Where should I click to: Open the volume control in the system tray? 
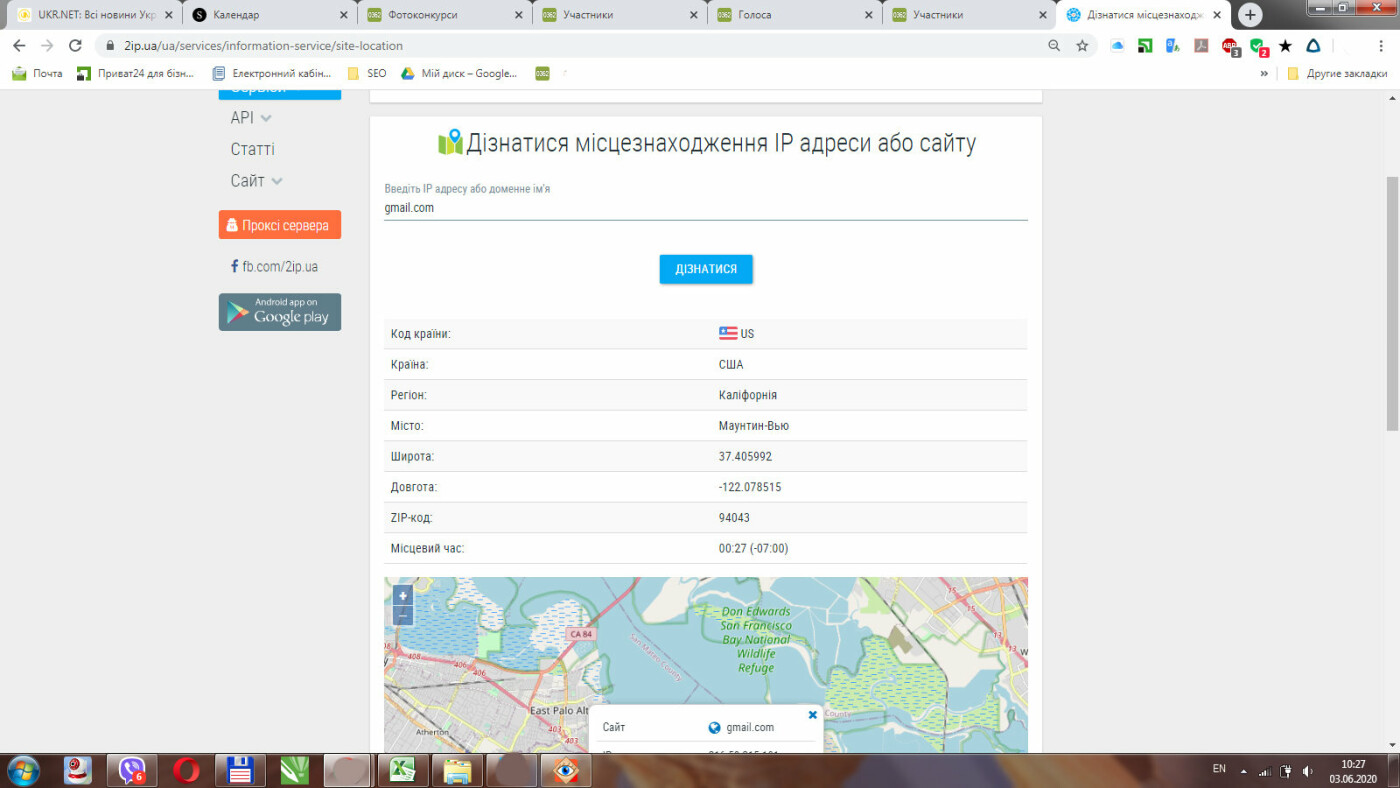point(1307,770)
